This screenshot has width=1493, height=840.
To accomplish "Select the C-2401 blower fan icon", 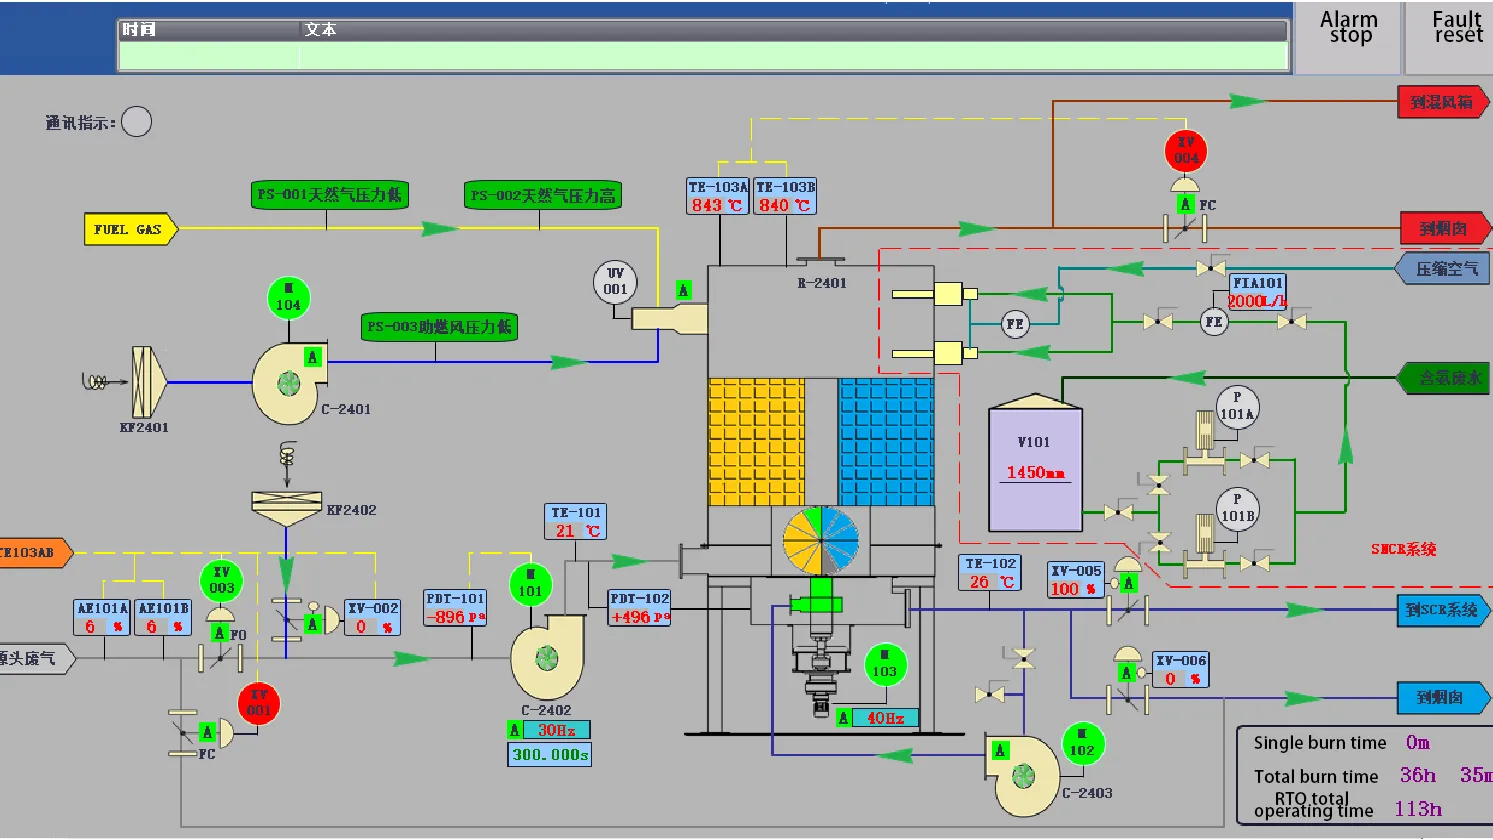I will [x=288, y=383].
